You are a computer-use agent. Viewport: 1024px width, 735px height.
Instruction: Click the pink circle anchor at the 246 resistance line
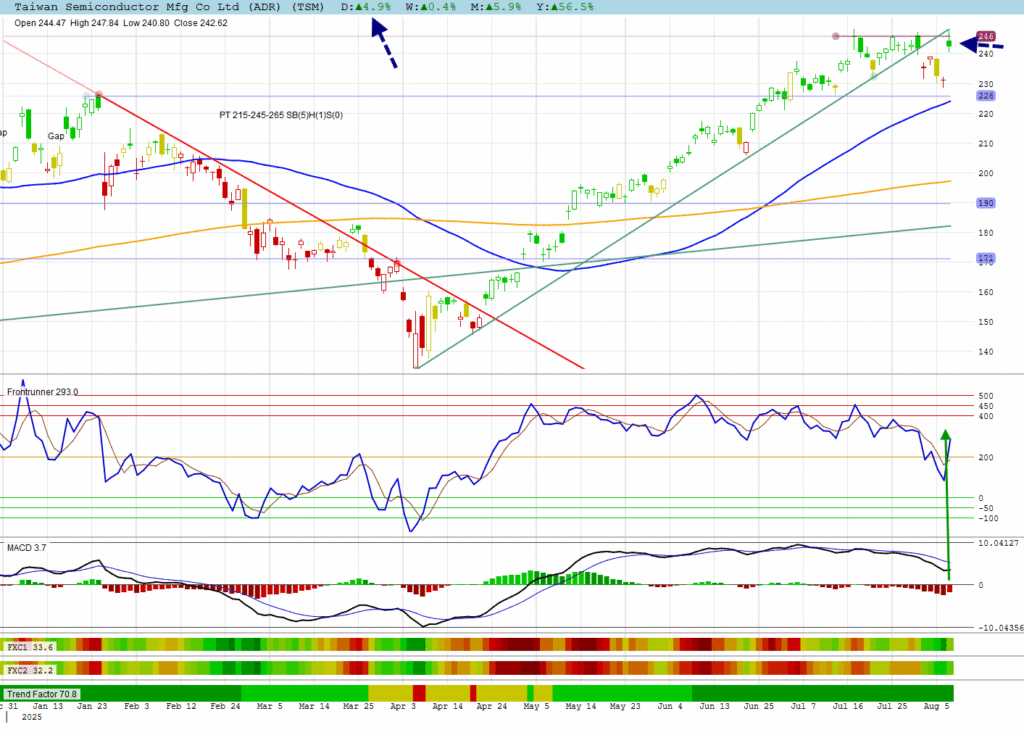835,36
